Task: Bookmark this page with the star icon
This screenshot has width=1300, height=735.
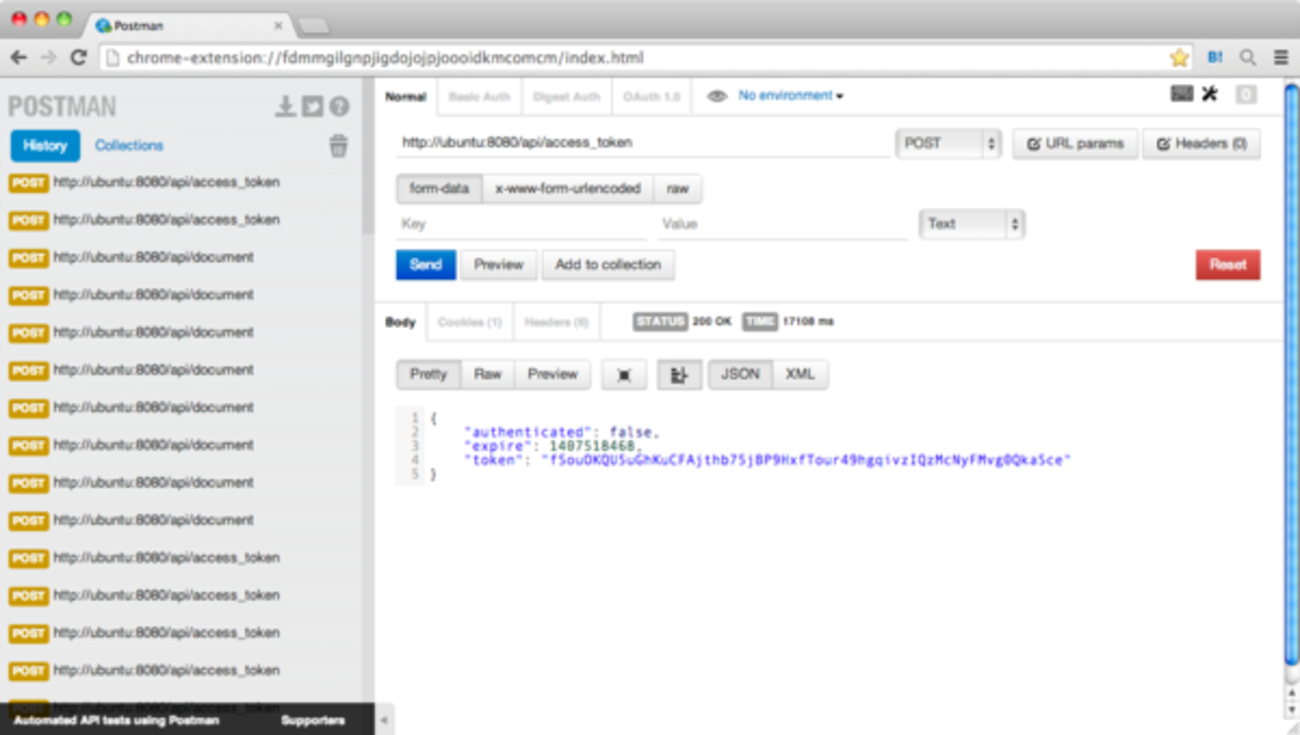Action: tap(1179, 57)
